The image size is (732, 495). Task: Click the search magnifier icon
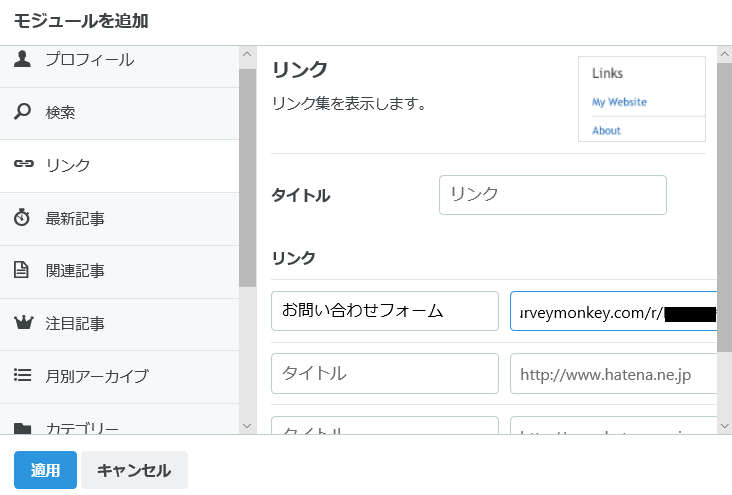pyautogui.click(x=22, y=112)
